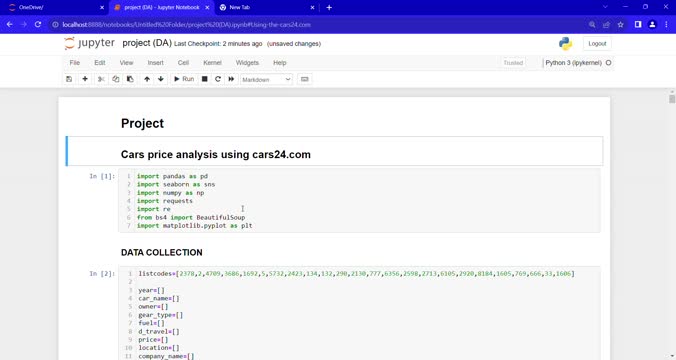Move selected cell up arrow
676x360 pixels.
coord(147,79)
